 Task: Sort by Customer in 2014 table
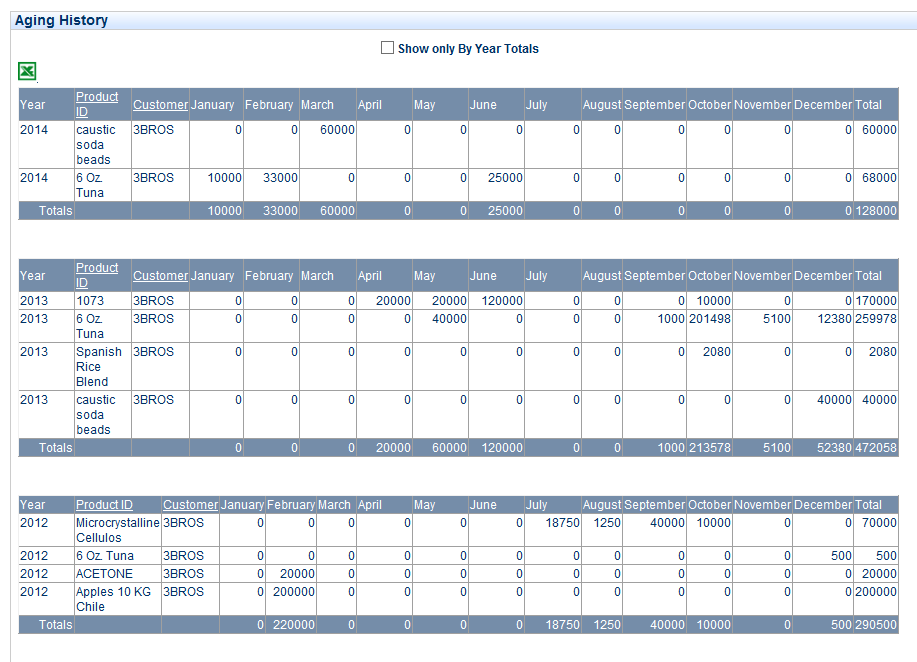click(160, 105)
